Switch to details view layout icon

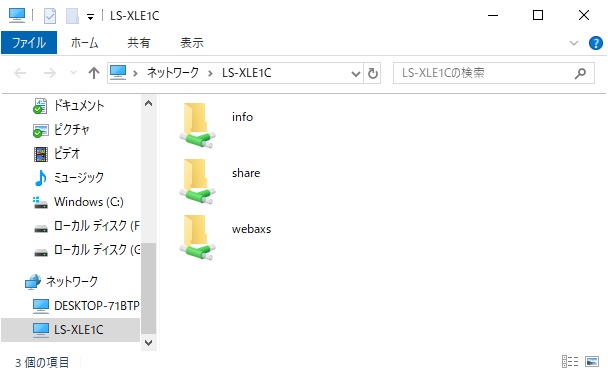(570, 361)
